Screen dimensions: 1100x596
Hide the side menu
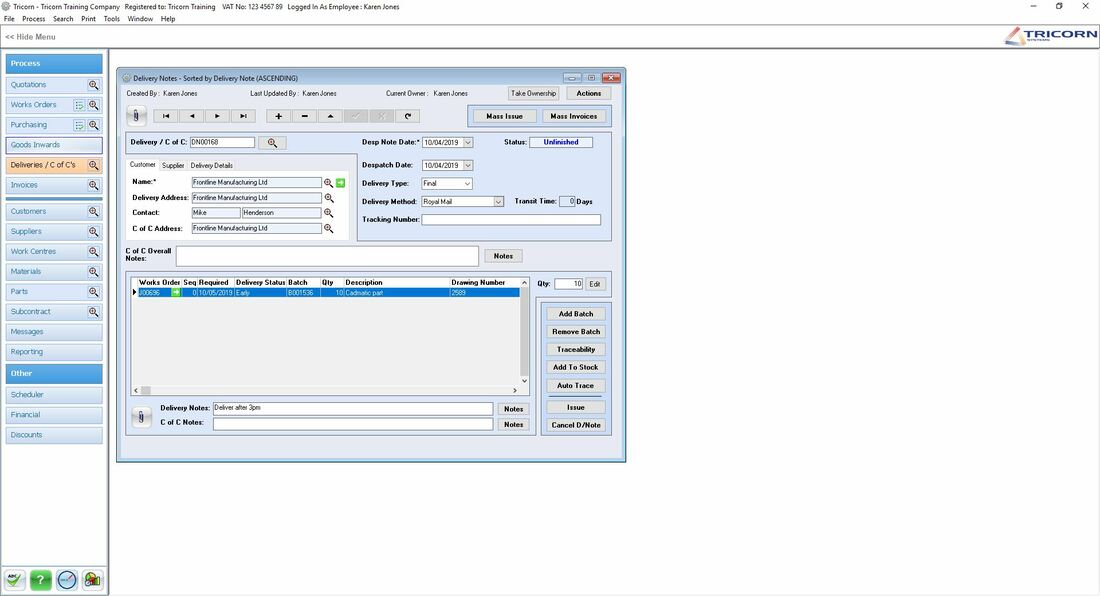point(30,37)
